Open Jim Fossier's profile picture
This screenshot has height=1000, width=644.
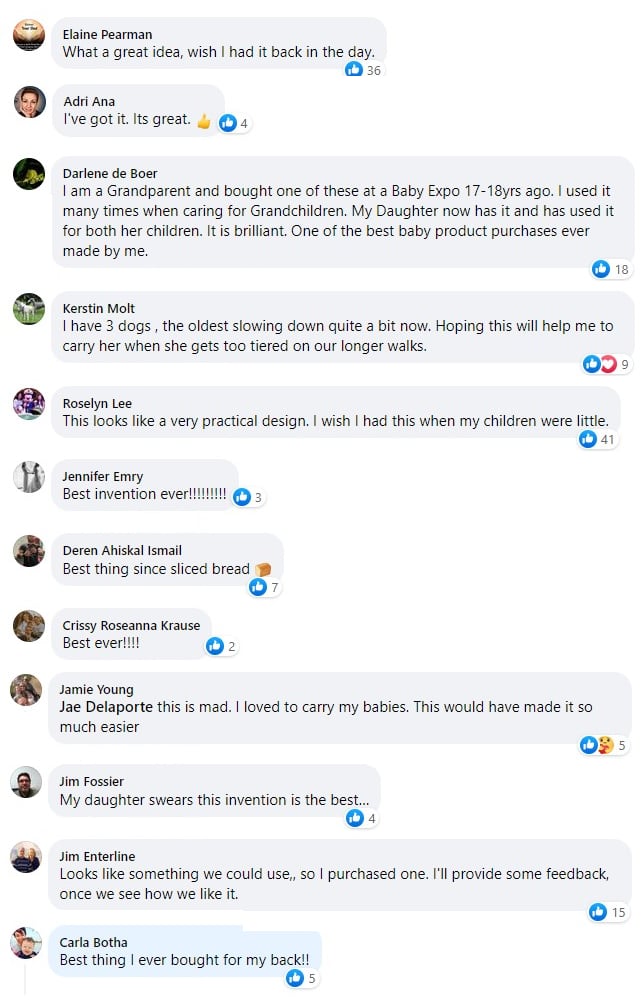[26, 782]
